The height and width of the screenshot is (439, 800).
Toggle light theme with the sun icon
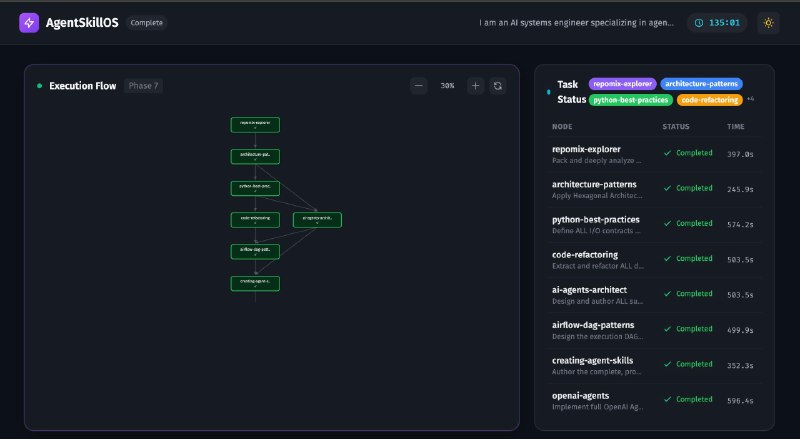coord(768,22)
